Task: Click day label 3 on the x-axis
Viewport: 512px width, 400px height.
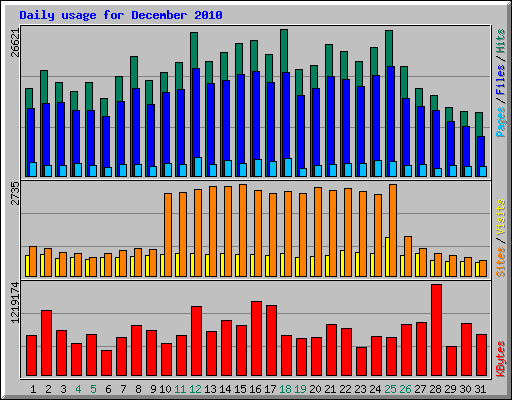Action: tap(63, 389)
